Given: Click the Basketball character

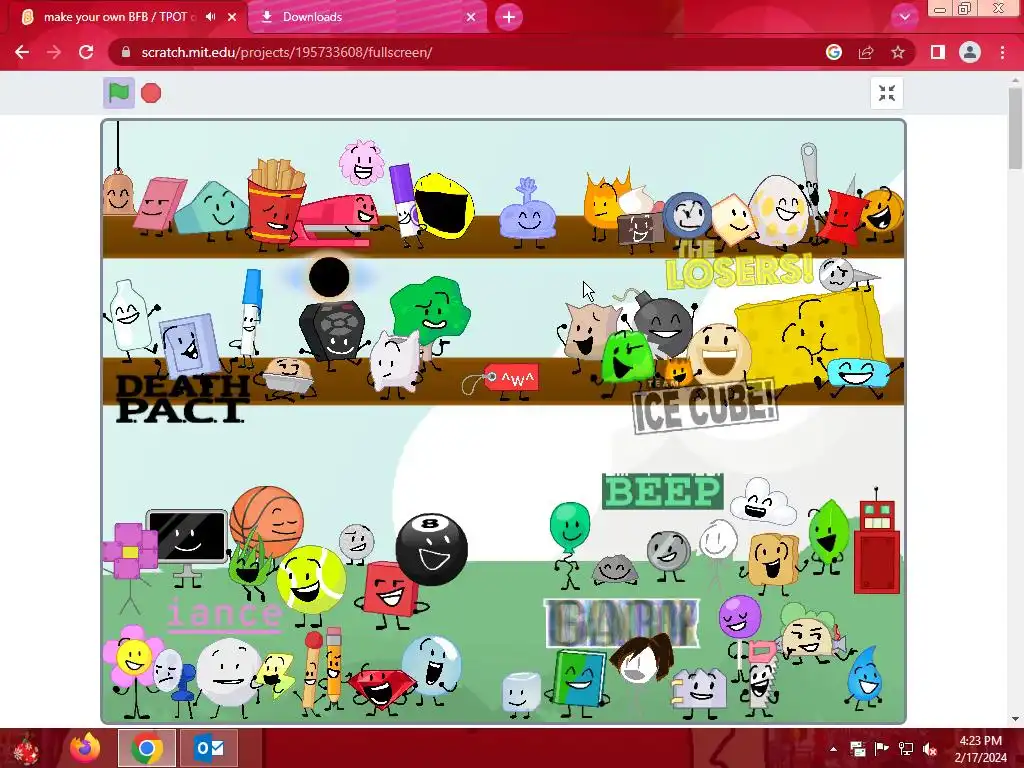Looking at the screenshot, I should click(x=267, y=521).
